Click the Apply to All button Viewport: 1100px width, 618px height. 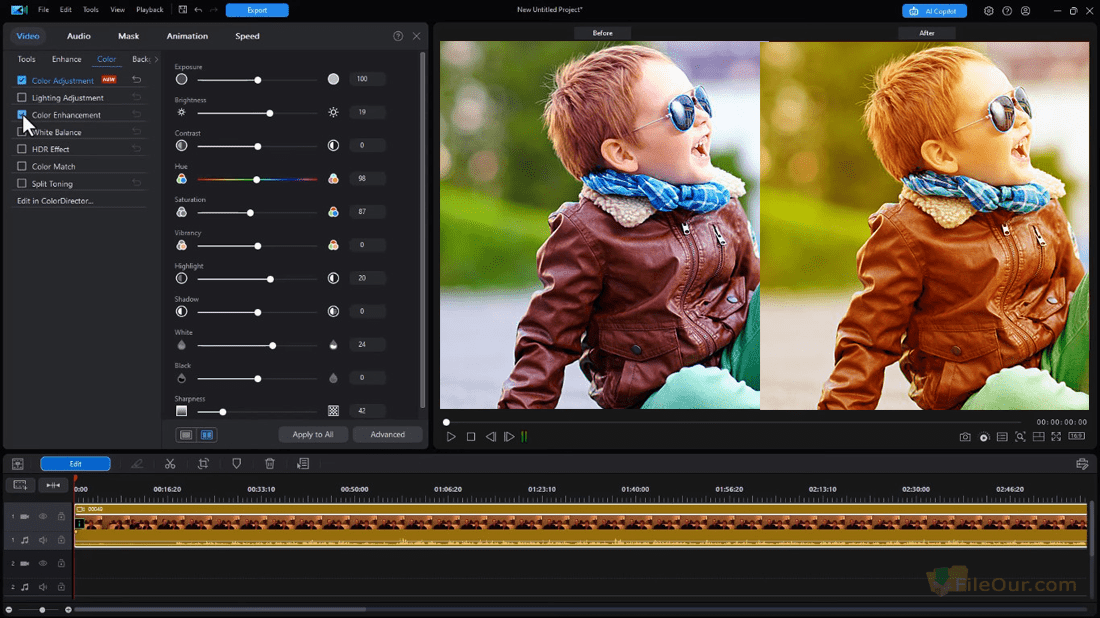(313, 434)
